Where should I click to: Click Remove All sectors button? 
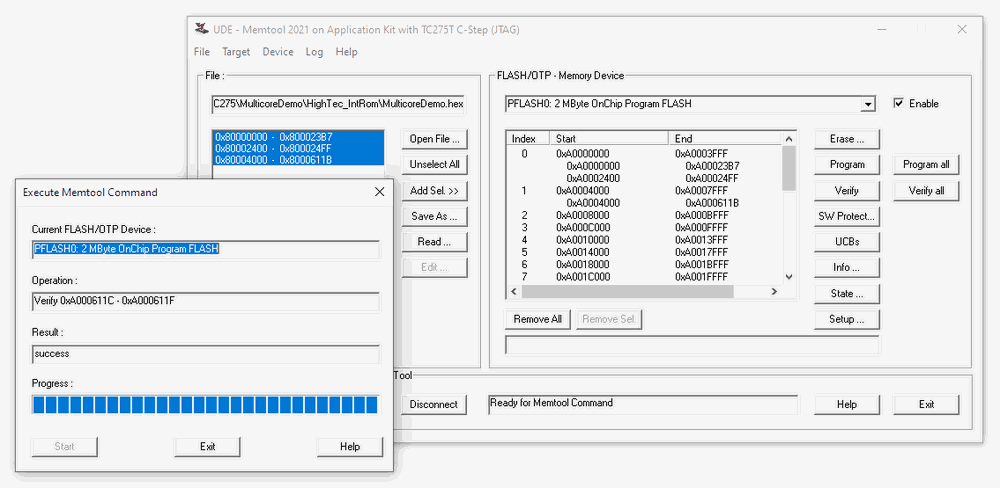[x=537, y=319]
